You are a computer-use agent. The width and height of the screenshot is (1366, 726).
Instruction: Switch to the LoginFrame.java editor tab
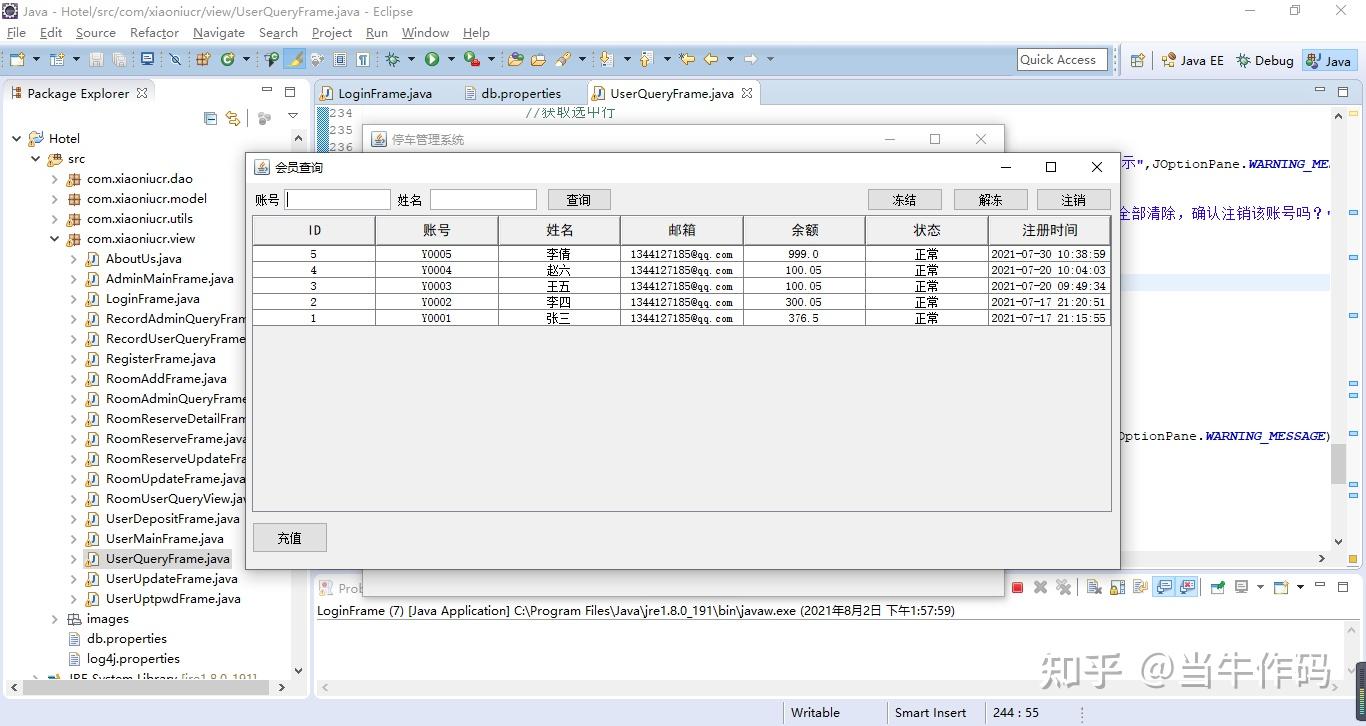pyautogui.click(x=375, y=93)
